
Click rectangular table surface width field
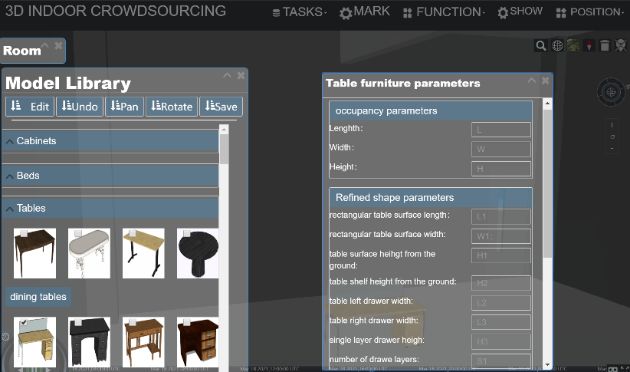[501, 236]
